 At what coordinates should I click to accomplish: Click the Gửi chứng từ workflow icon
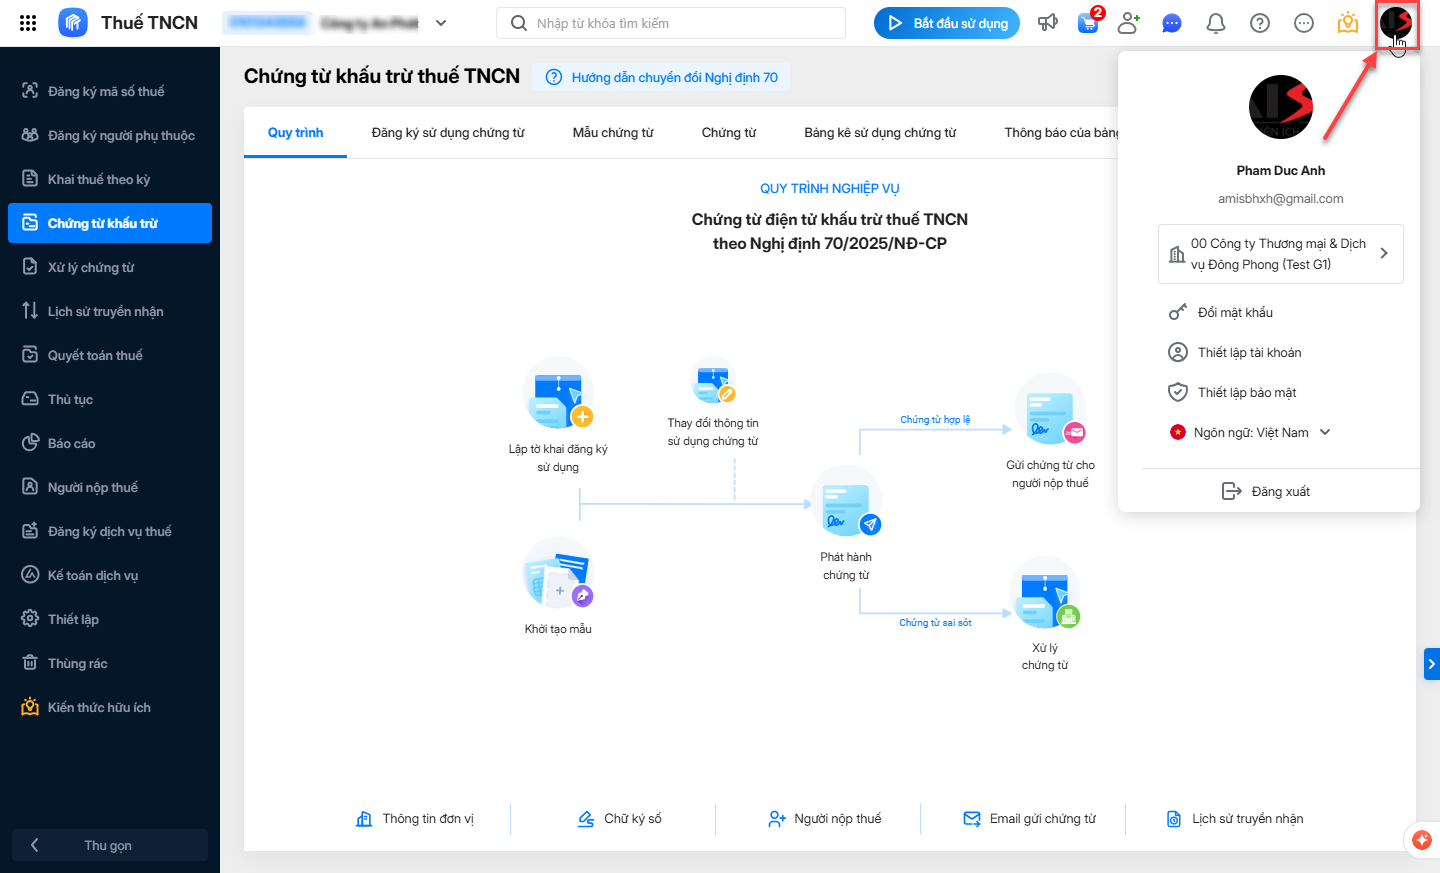click(x=1050, y=409)
